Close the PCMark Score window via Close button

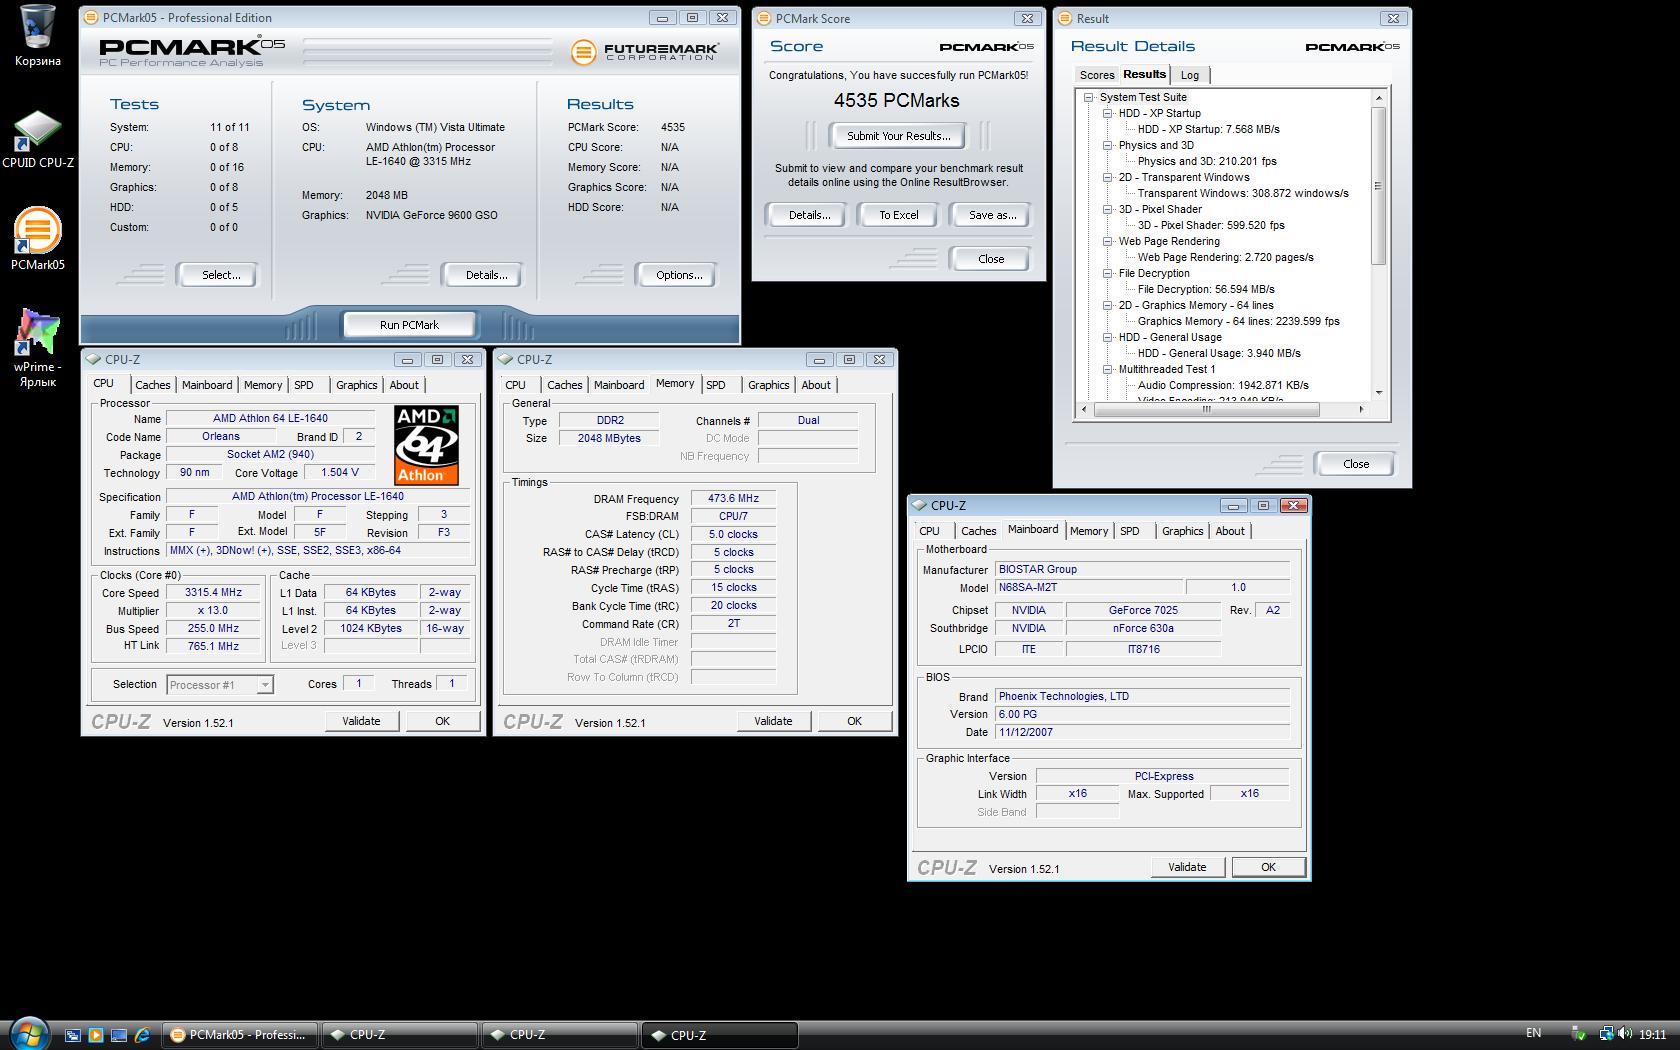point(990,259)
